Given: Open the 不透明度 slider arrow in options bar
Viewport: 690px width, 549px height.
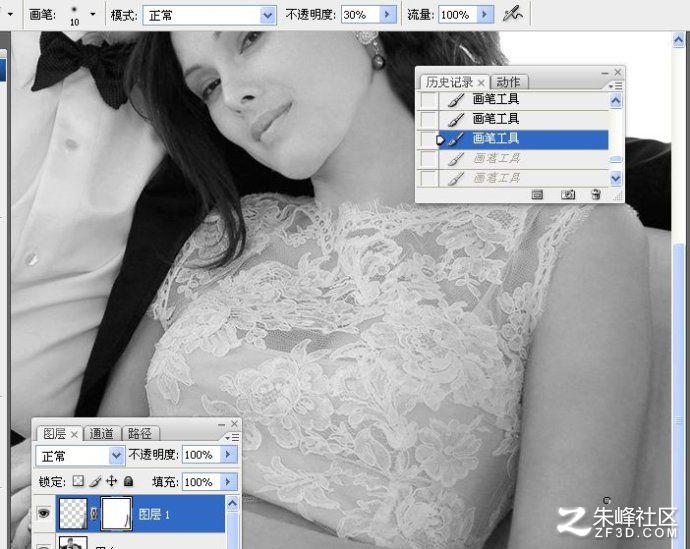Looking at the screenshot, I should click(x=387, y=15).
